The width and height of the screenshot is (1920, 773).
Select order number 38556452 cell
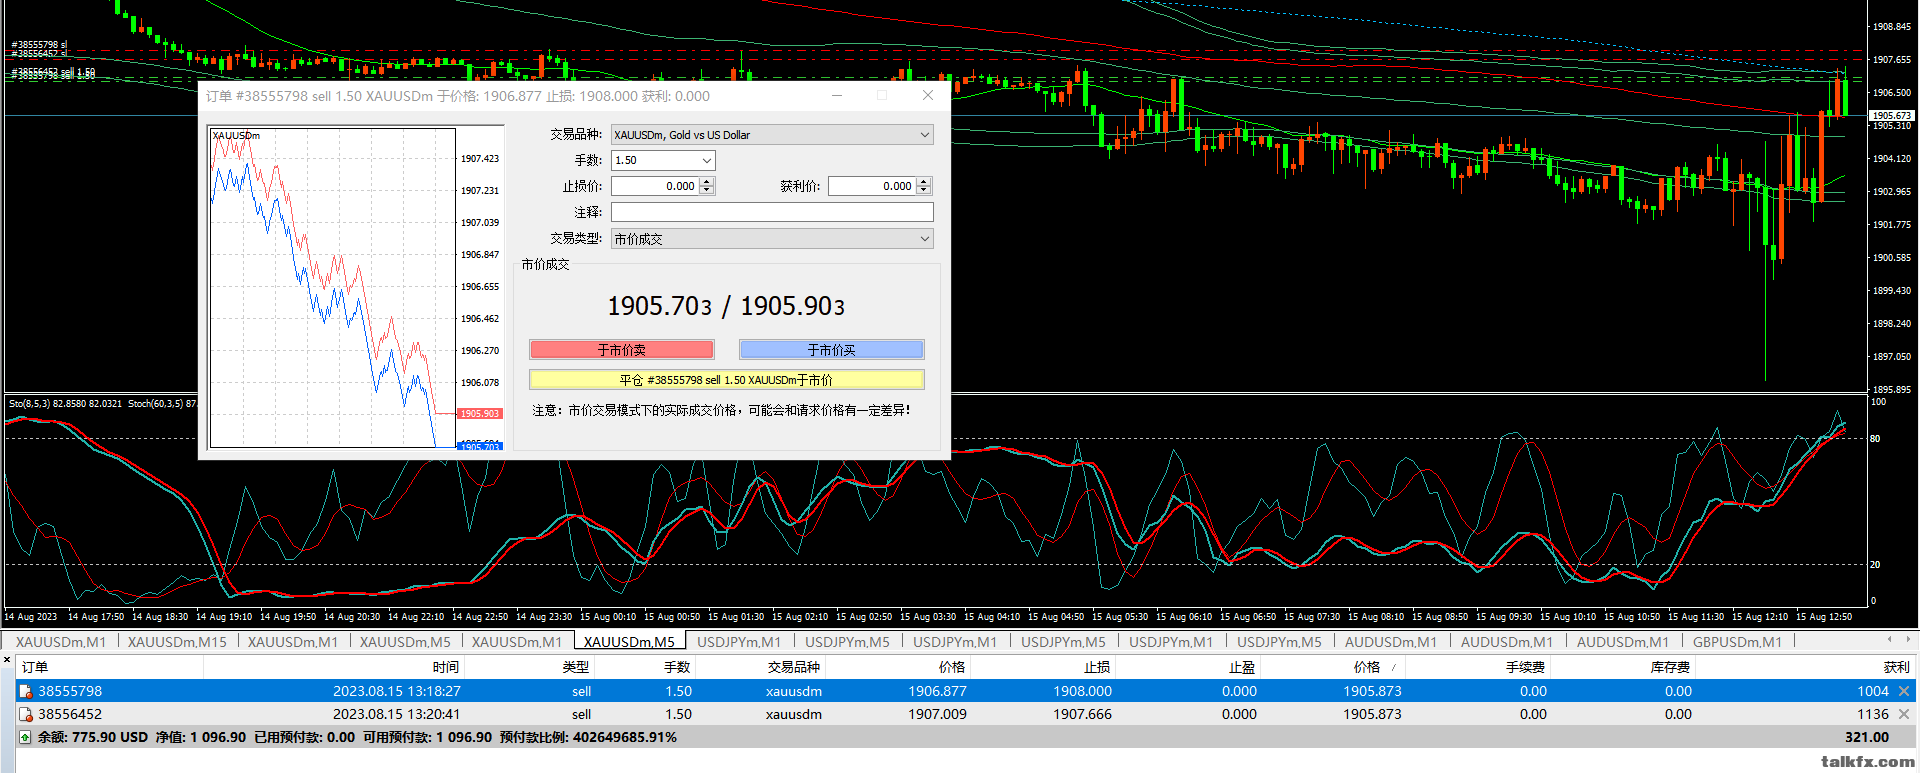70,714
